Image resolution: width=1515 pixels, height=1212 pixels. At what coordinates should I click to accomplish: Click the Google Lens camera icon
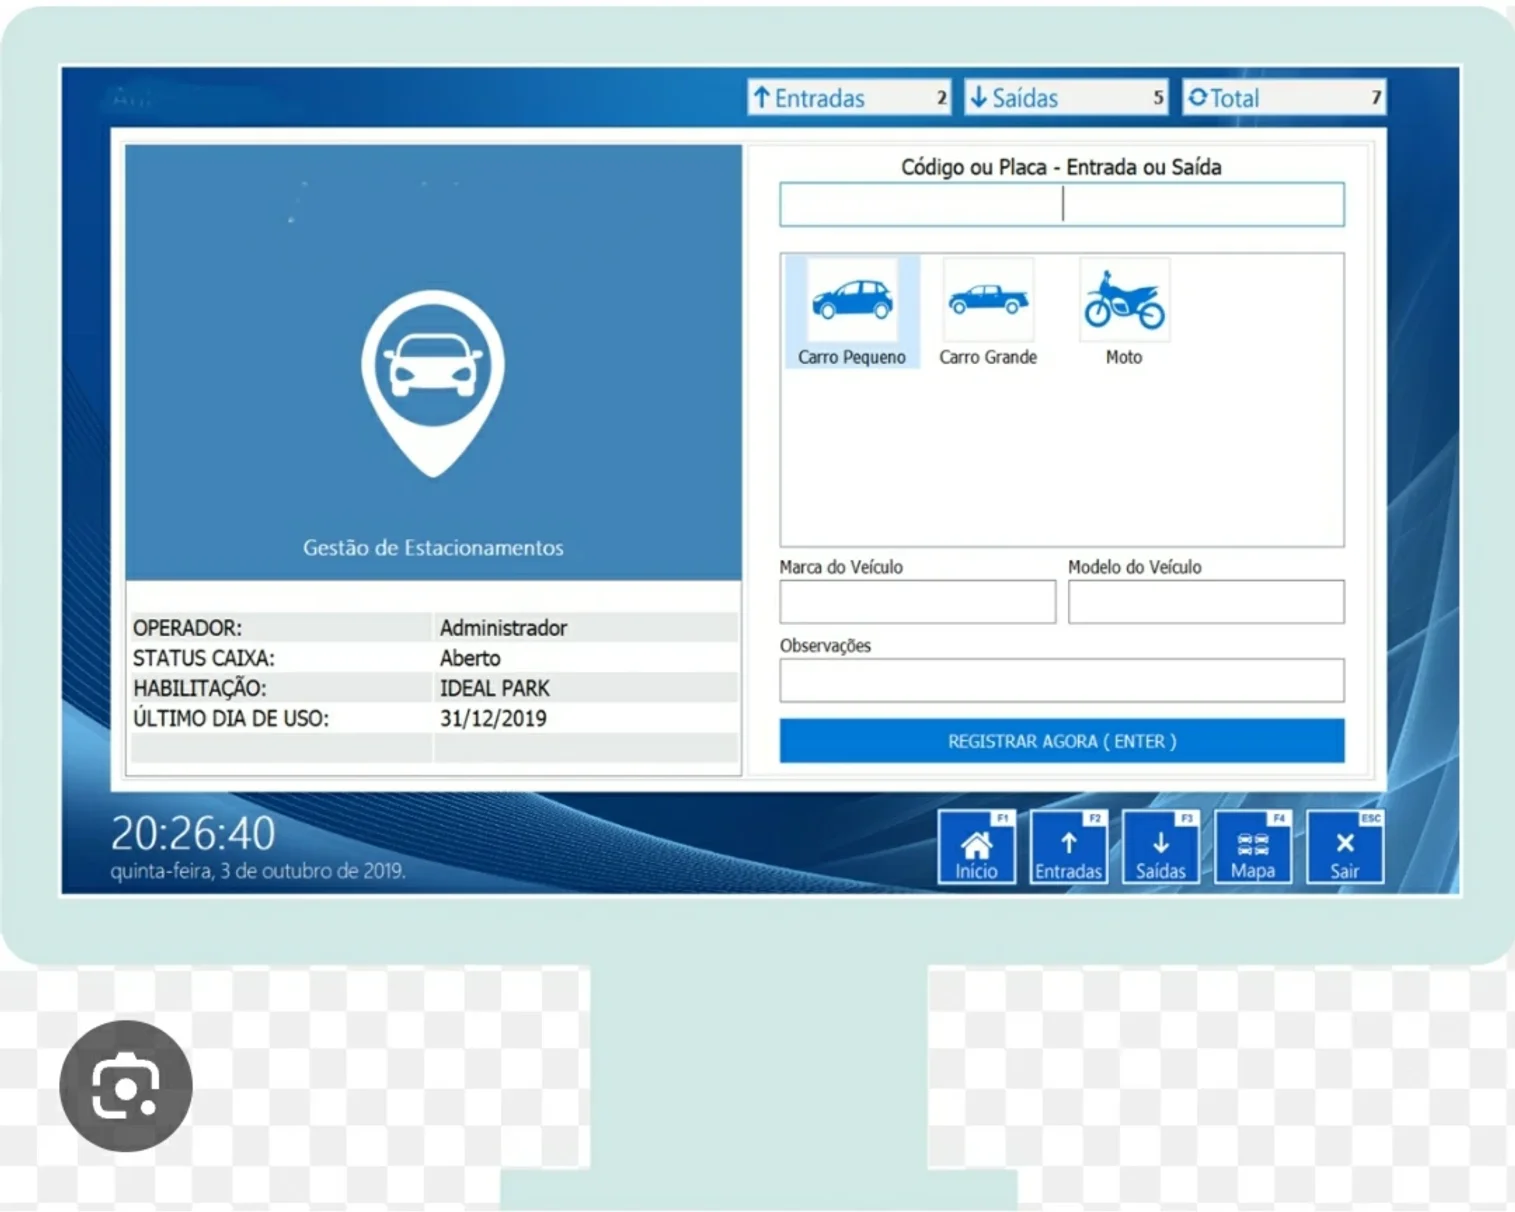[x=126, y=1086]
